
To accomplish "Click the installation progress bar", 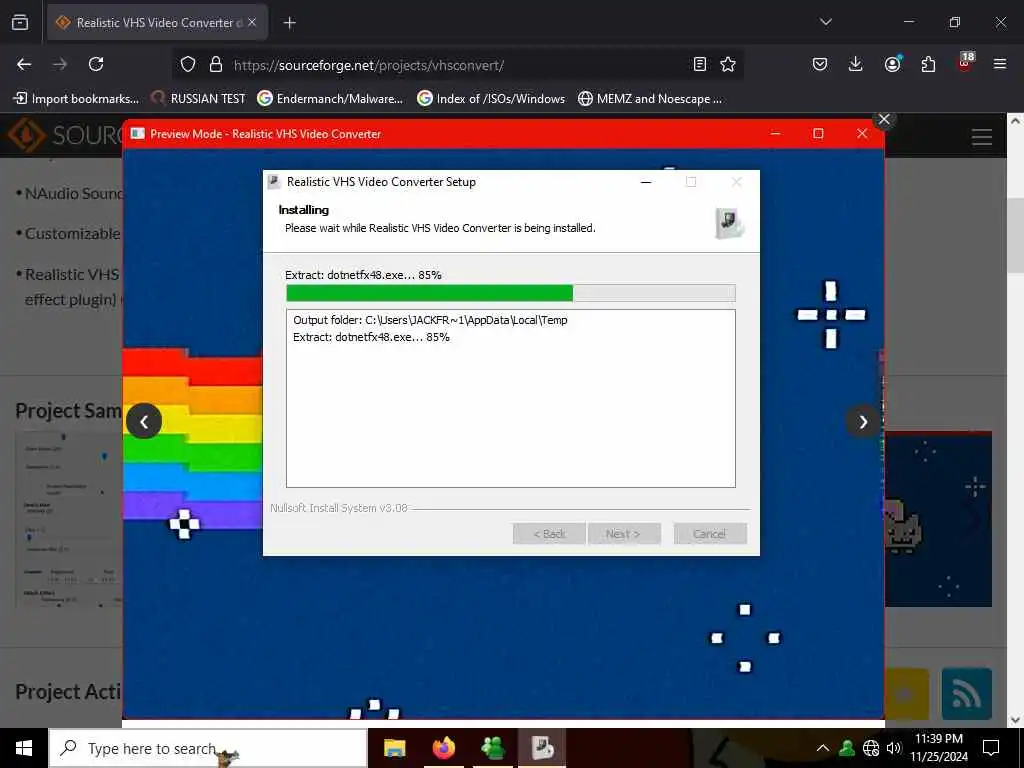I will coord(511,293).
